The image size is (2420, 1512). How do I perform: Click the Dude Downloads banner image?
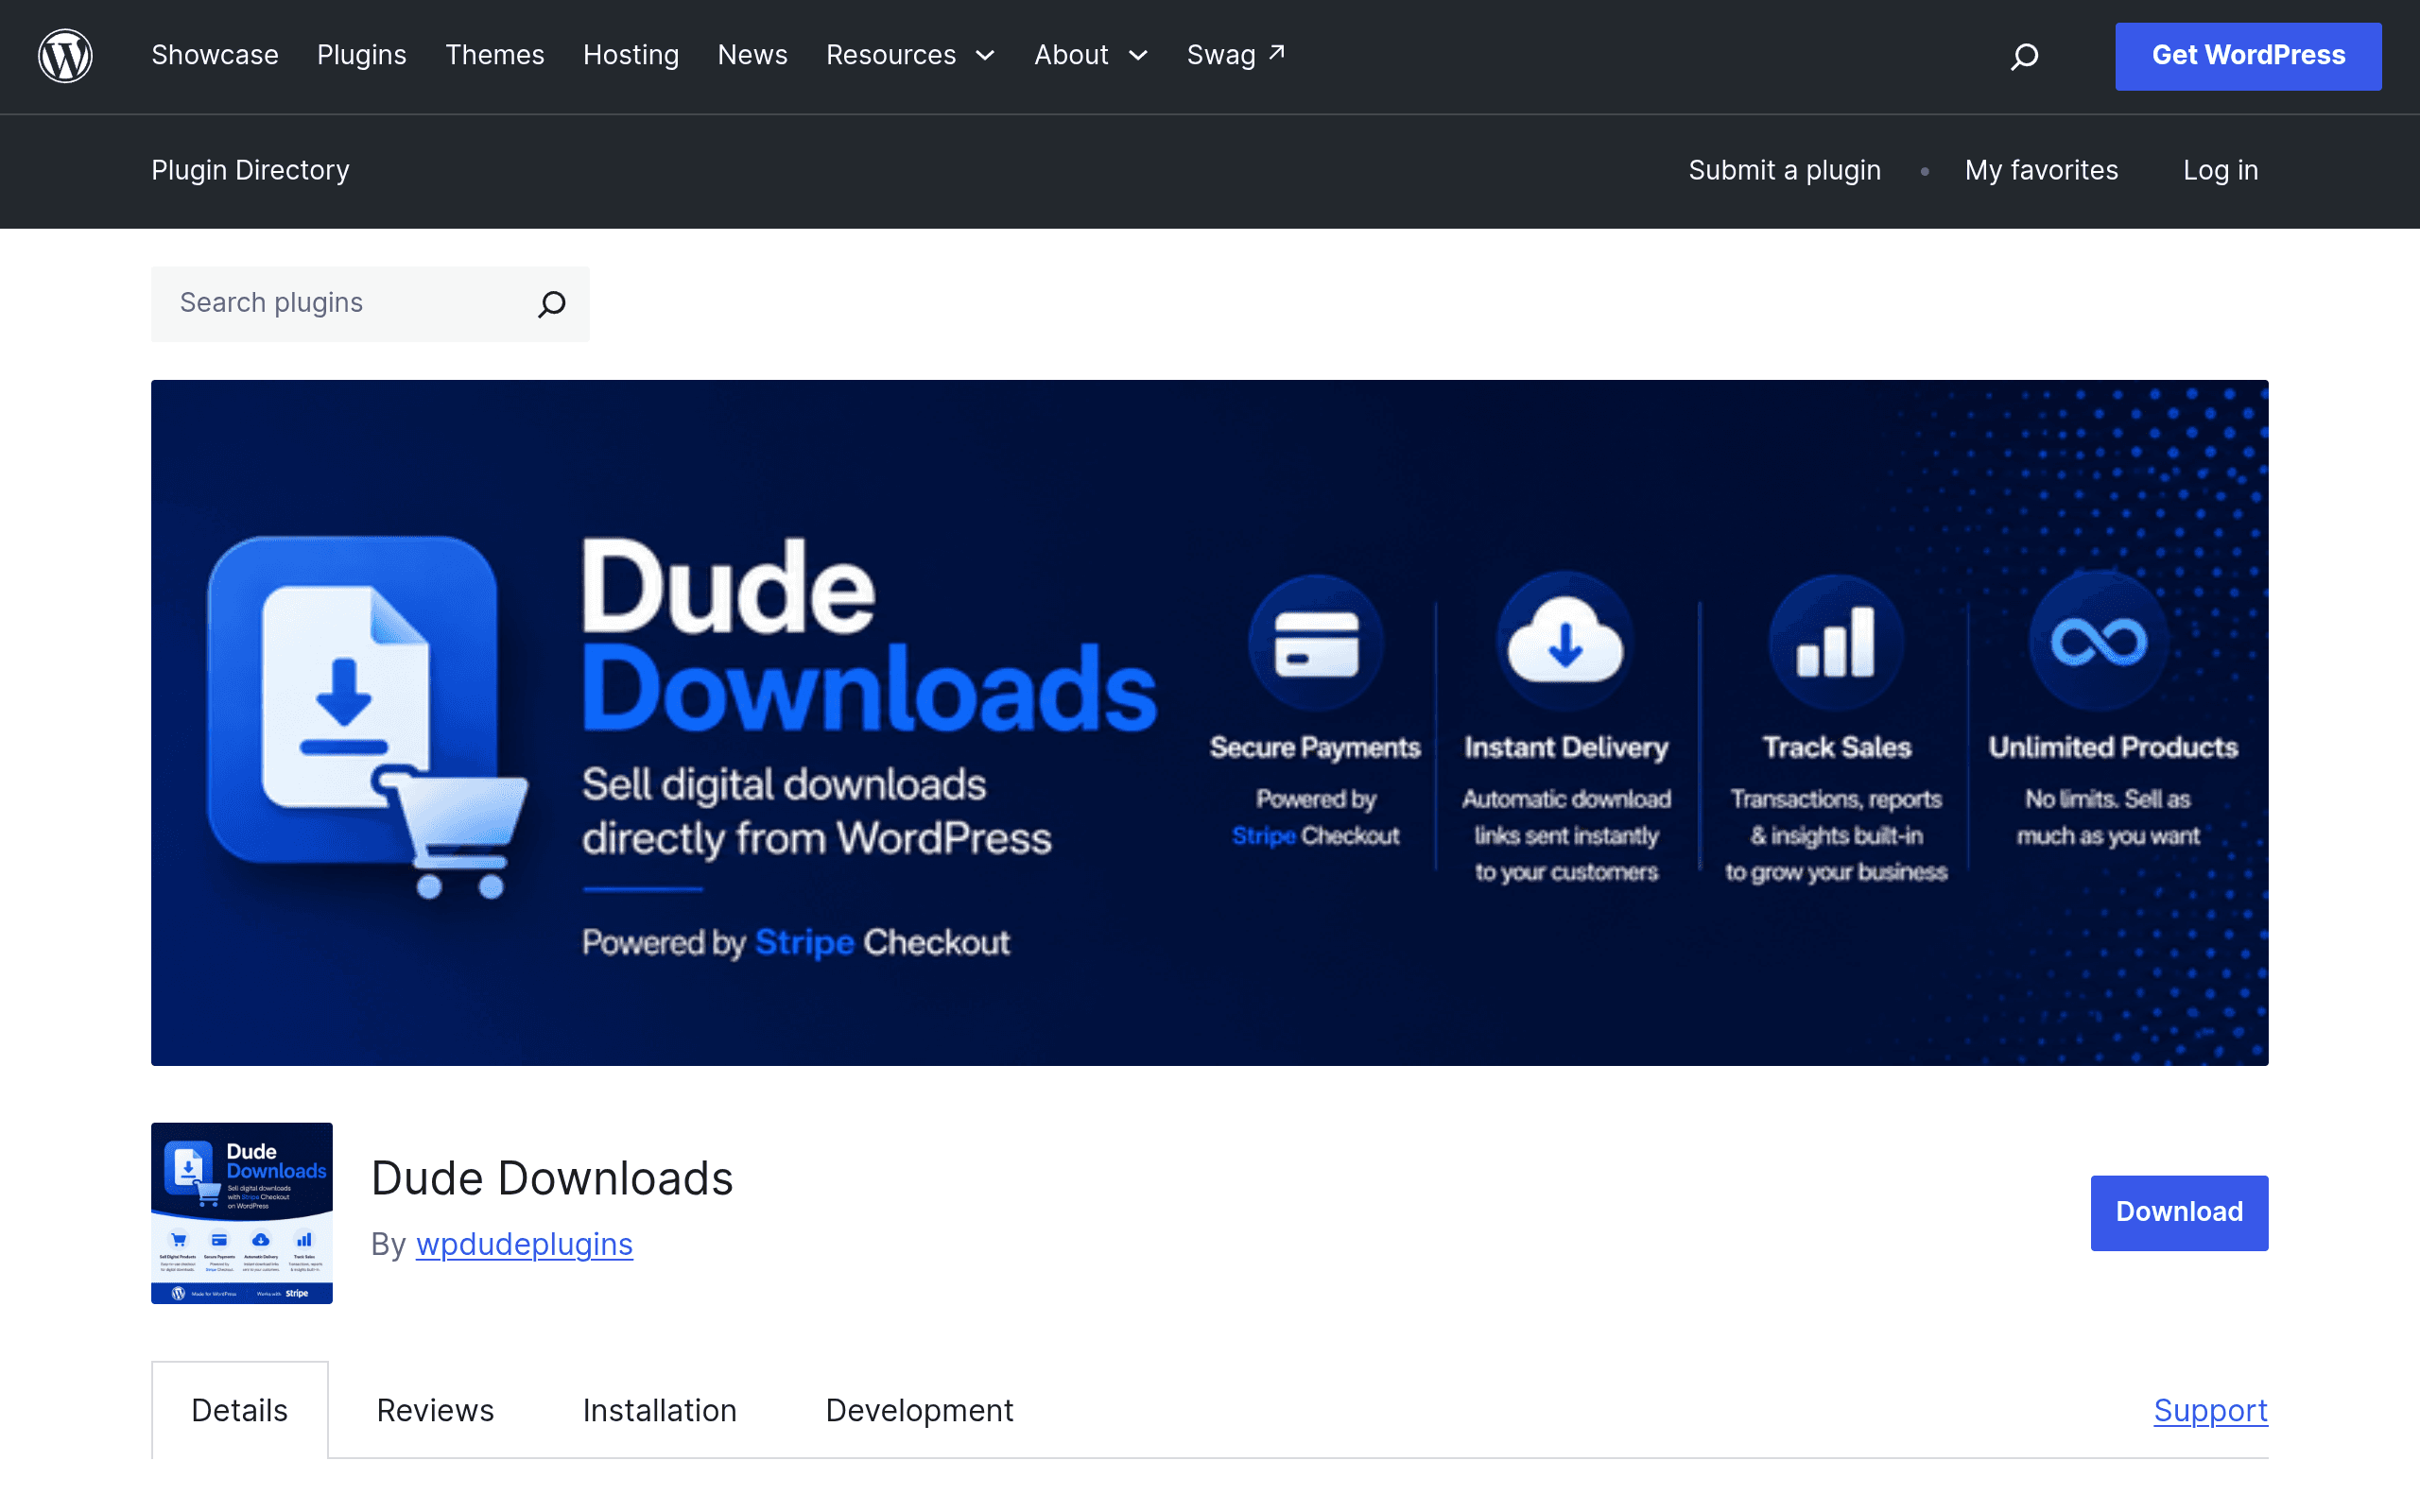(x=1210, y=722)
